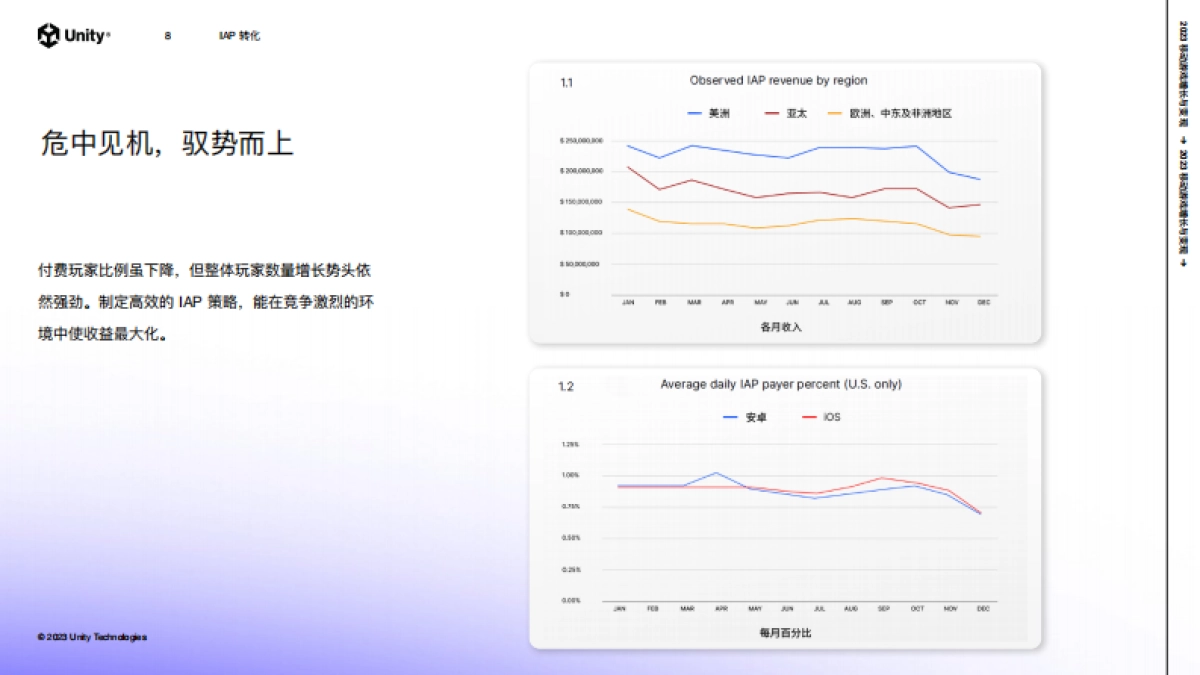1200x675 pixels.
Task: Click the © 2023 Unity Technologies footer link
Action: click(91, 634)
